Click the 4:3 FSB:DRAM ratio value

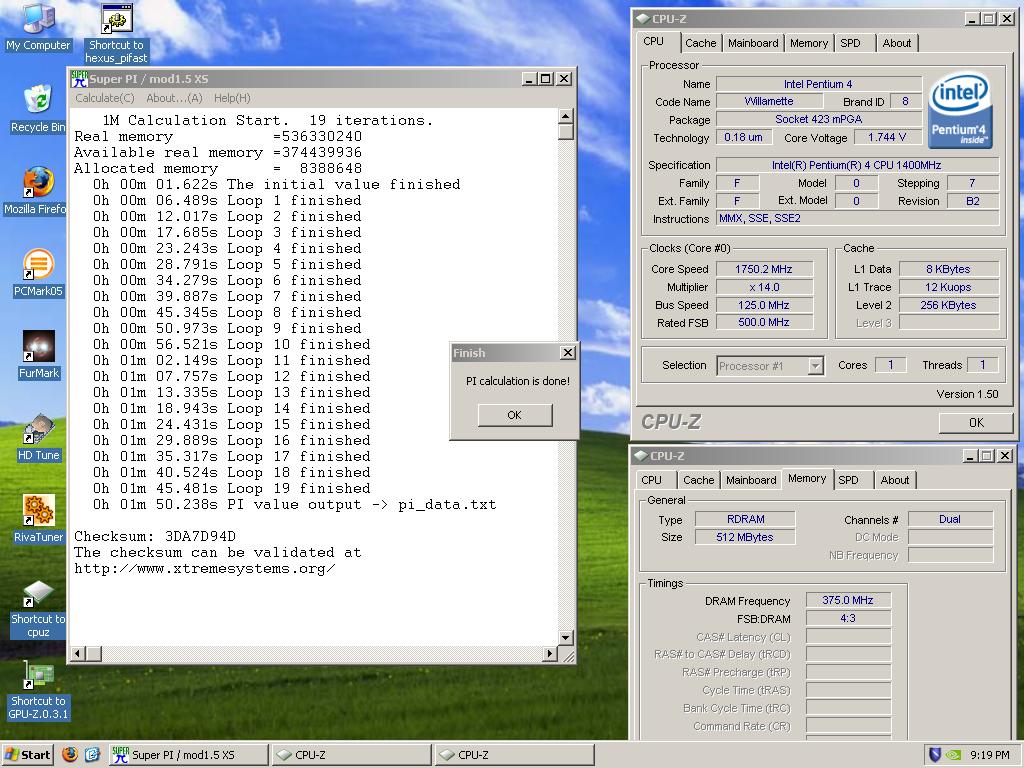[x=848, y=618]
